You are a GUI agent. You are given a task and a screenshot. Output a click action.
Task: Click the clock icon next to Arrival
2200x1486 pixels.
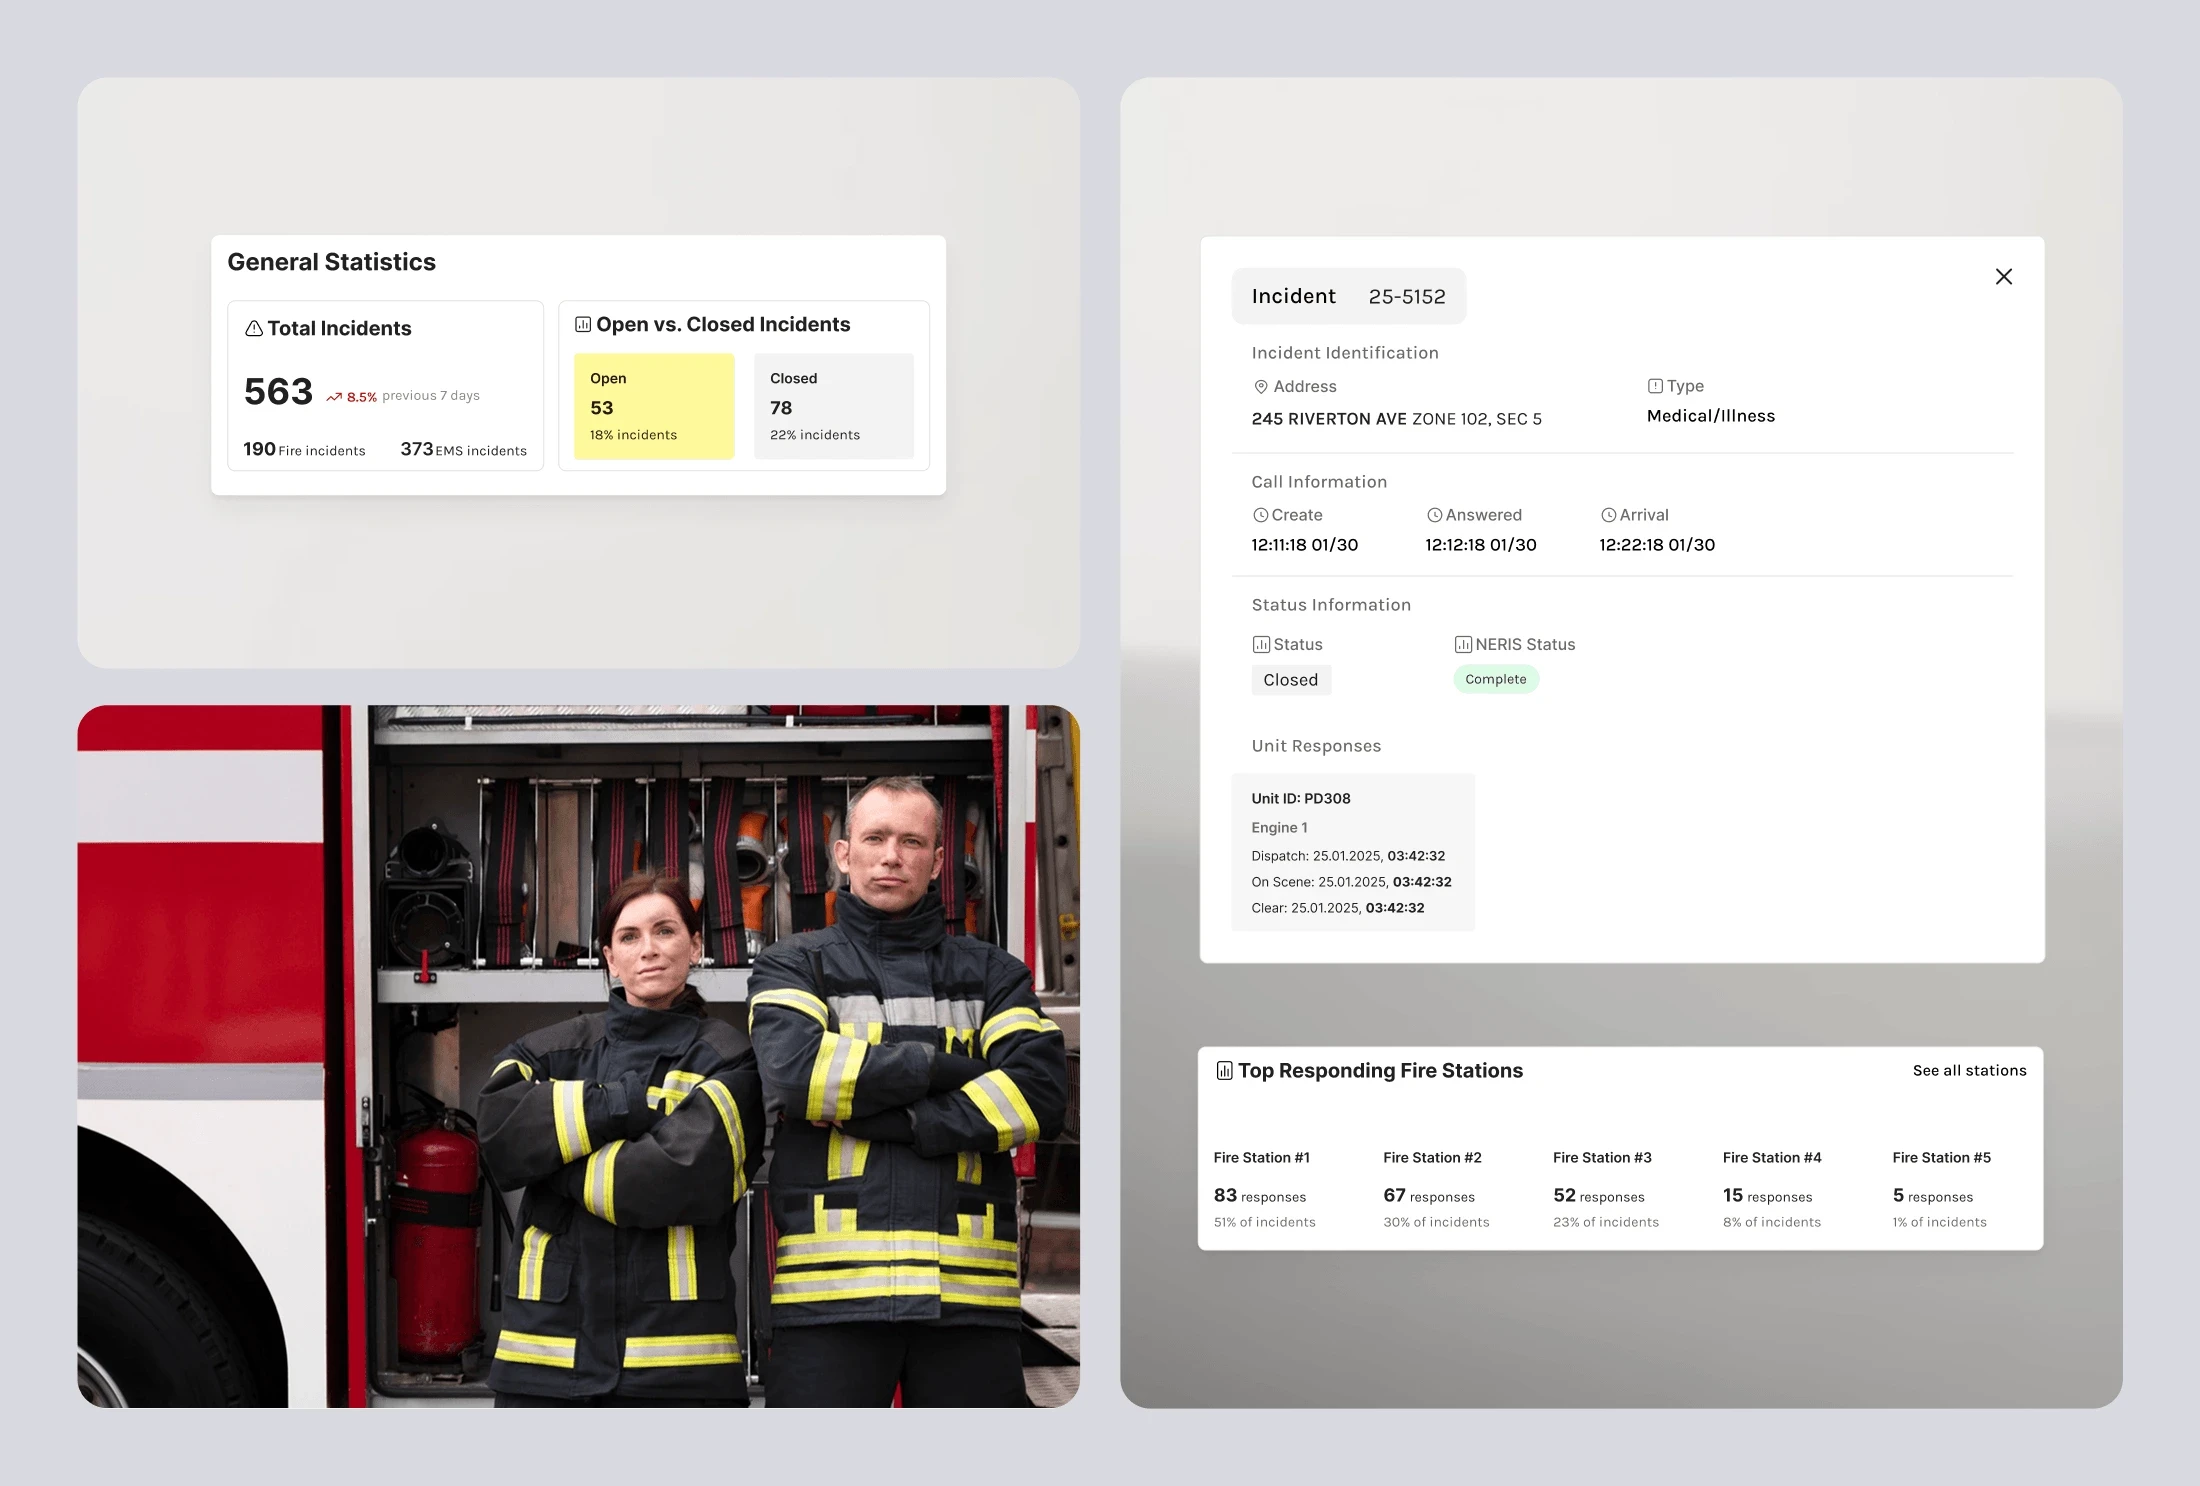tap(1609, 515)
